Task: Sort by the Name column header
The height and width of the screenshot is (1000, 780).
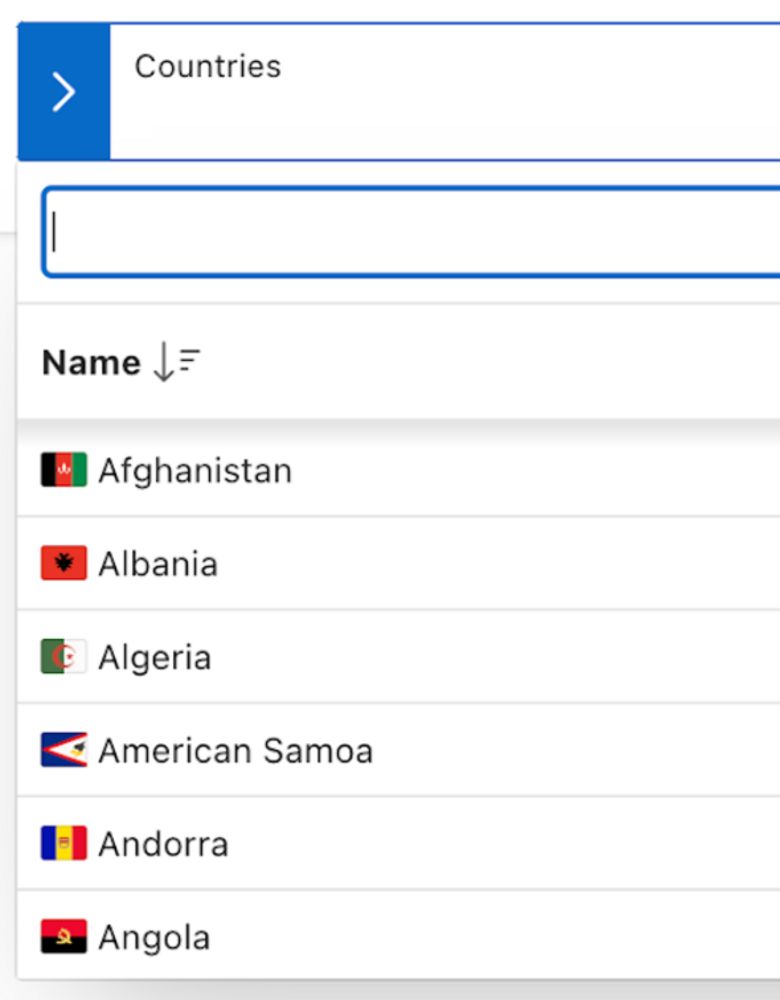Action: click(x=91, y=363)
